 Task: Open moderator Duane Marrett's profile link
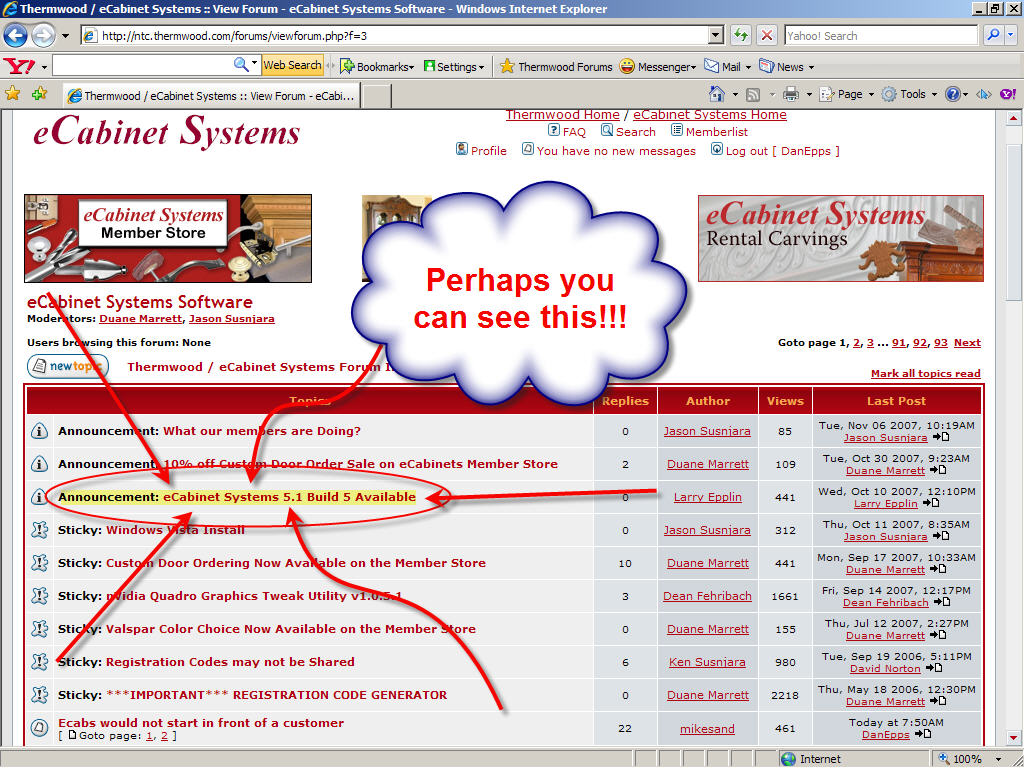pos(140,319)
